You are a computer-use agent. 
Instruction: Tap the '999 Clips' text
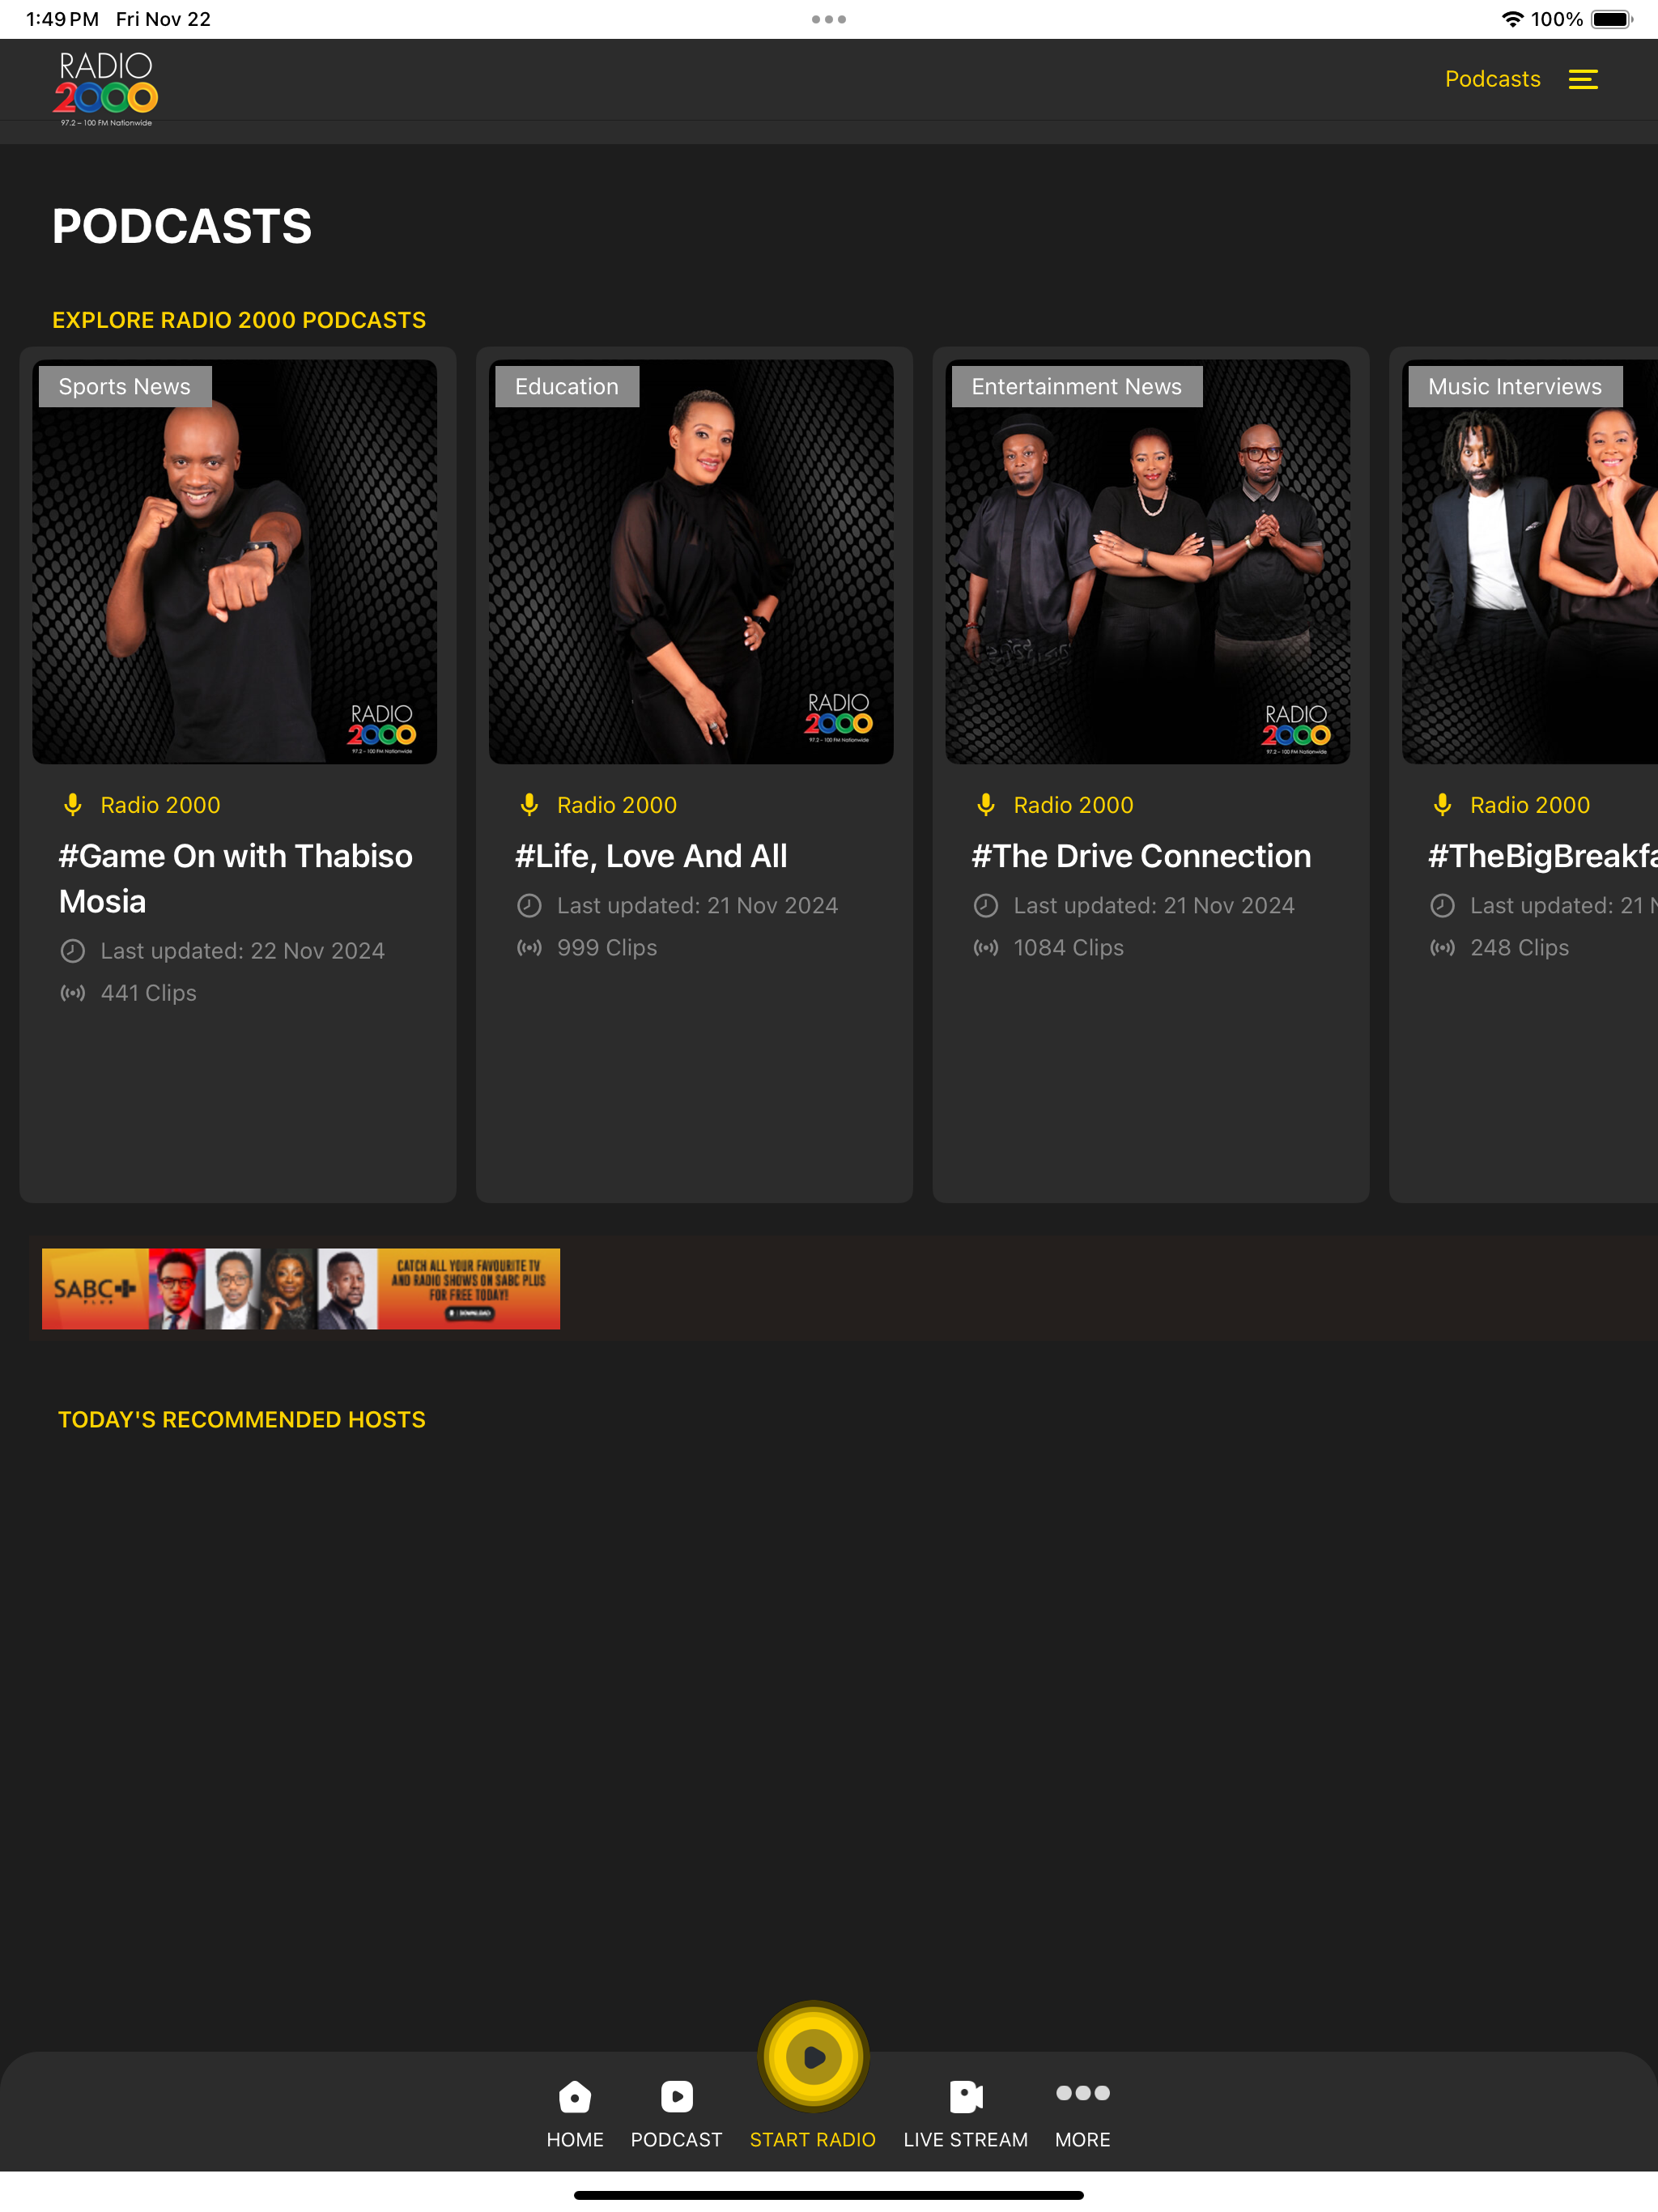pos(607,948)
